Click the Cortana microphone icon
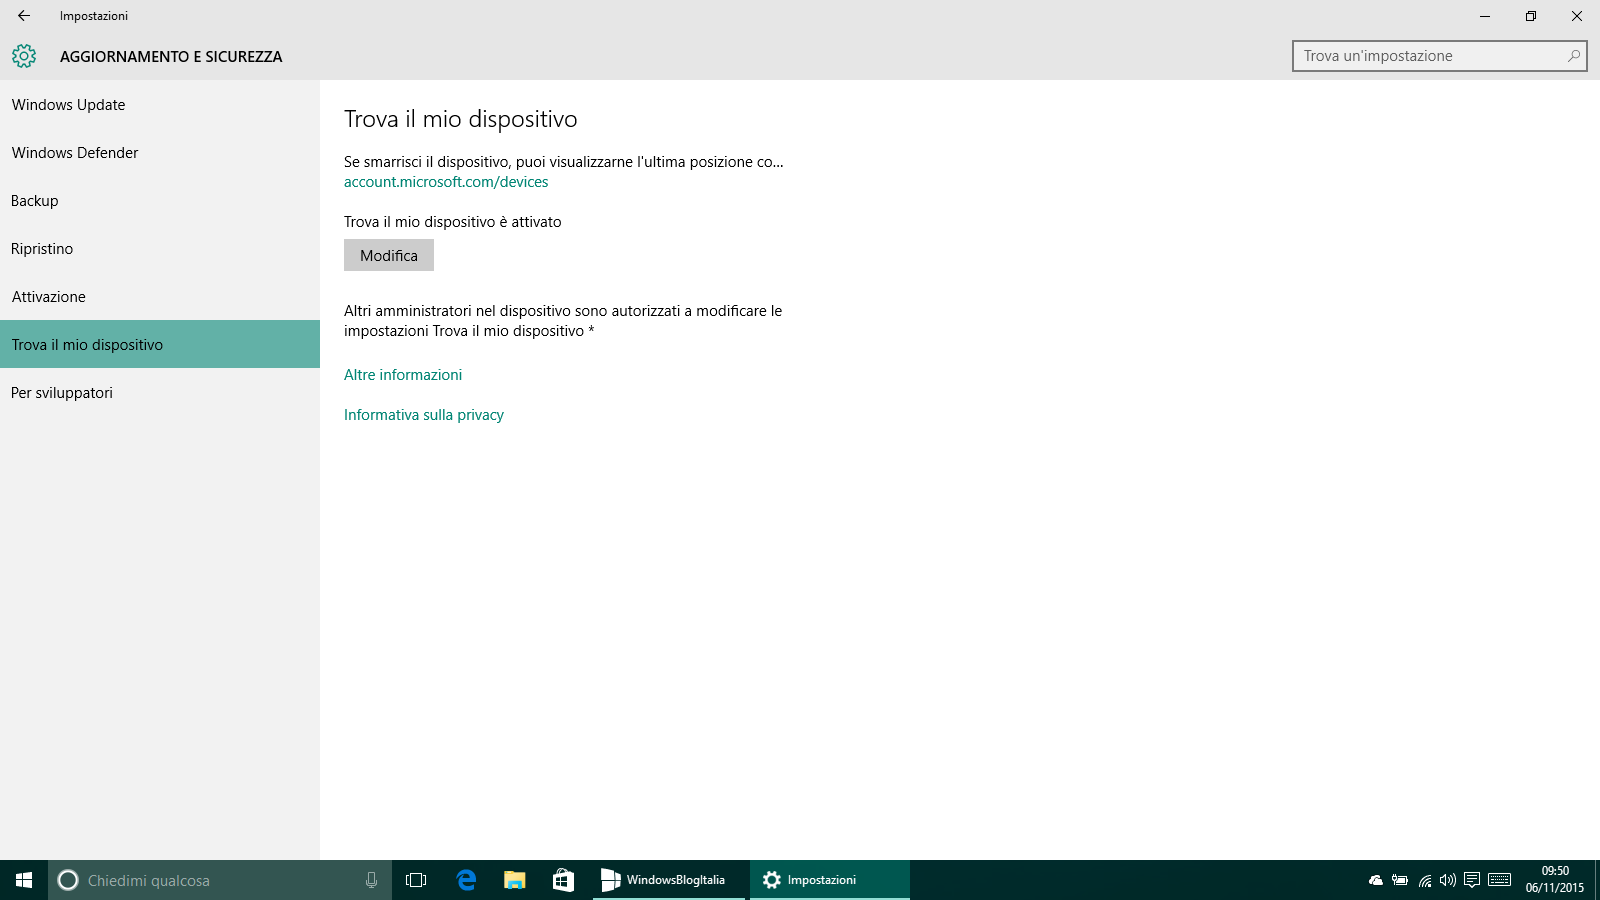Screen dimensions: 1600x900 pyautogui.click(x=371, y=880)
